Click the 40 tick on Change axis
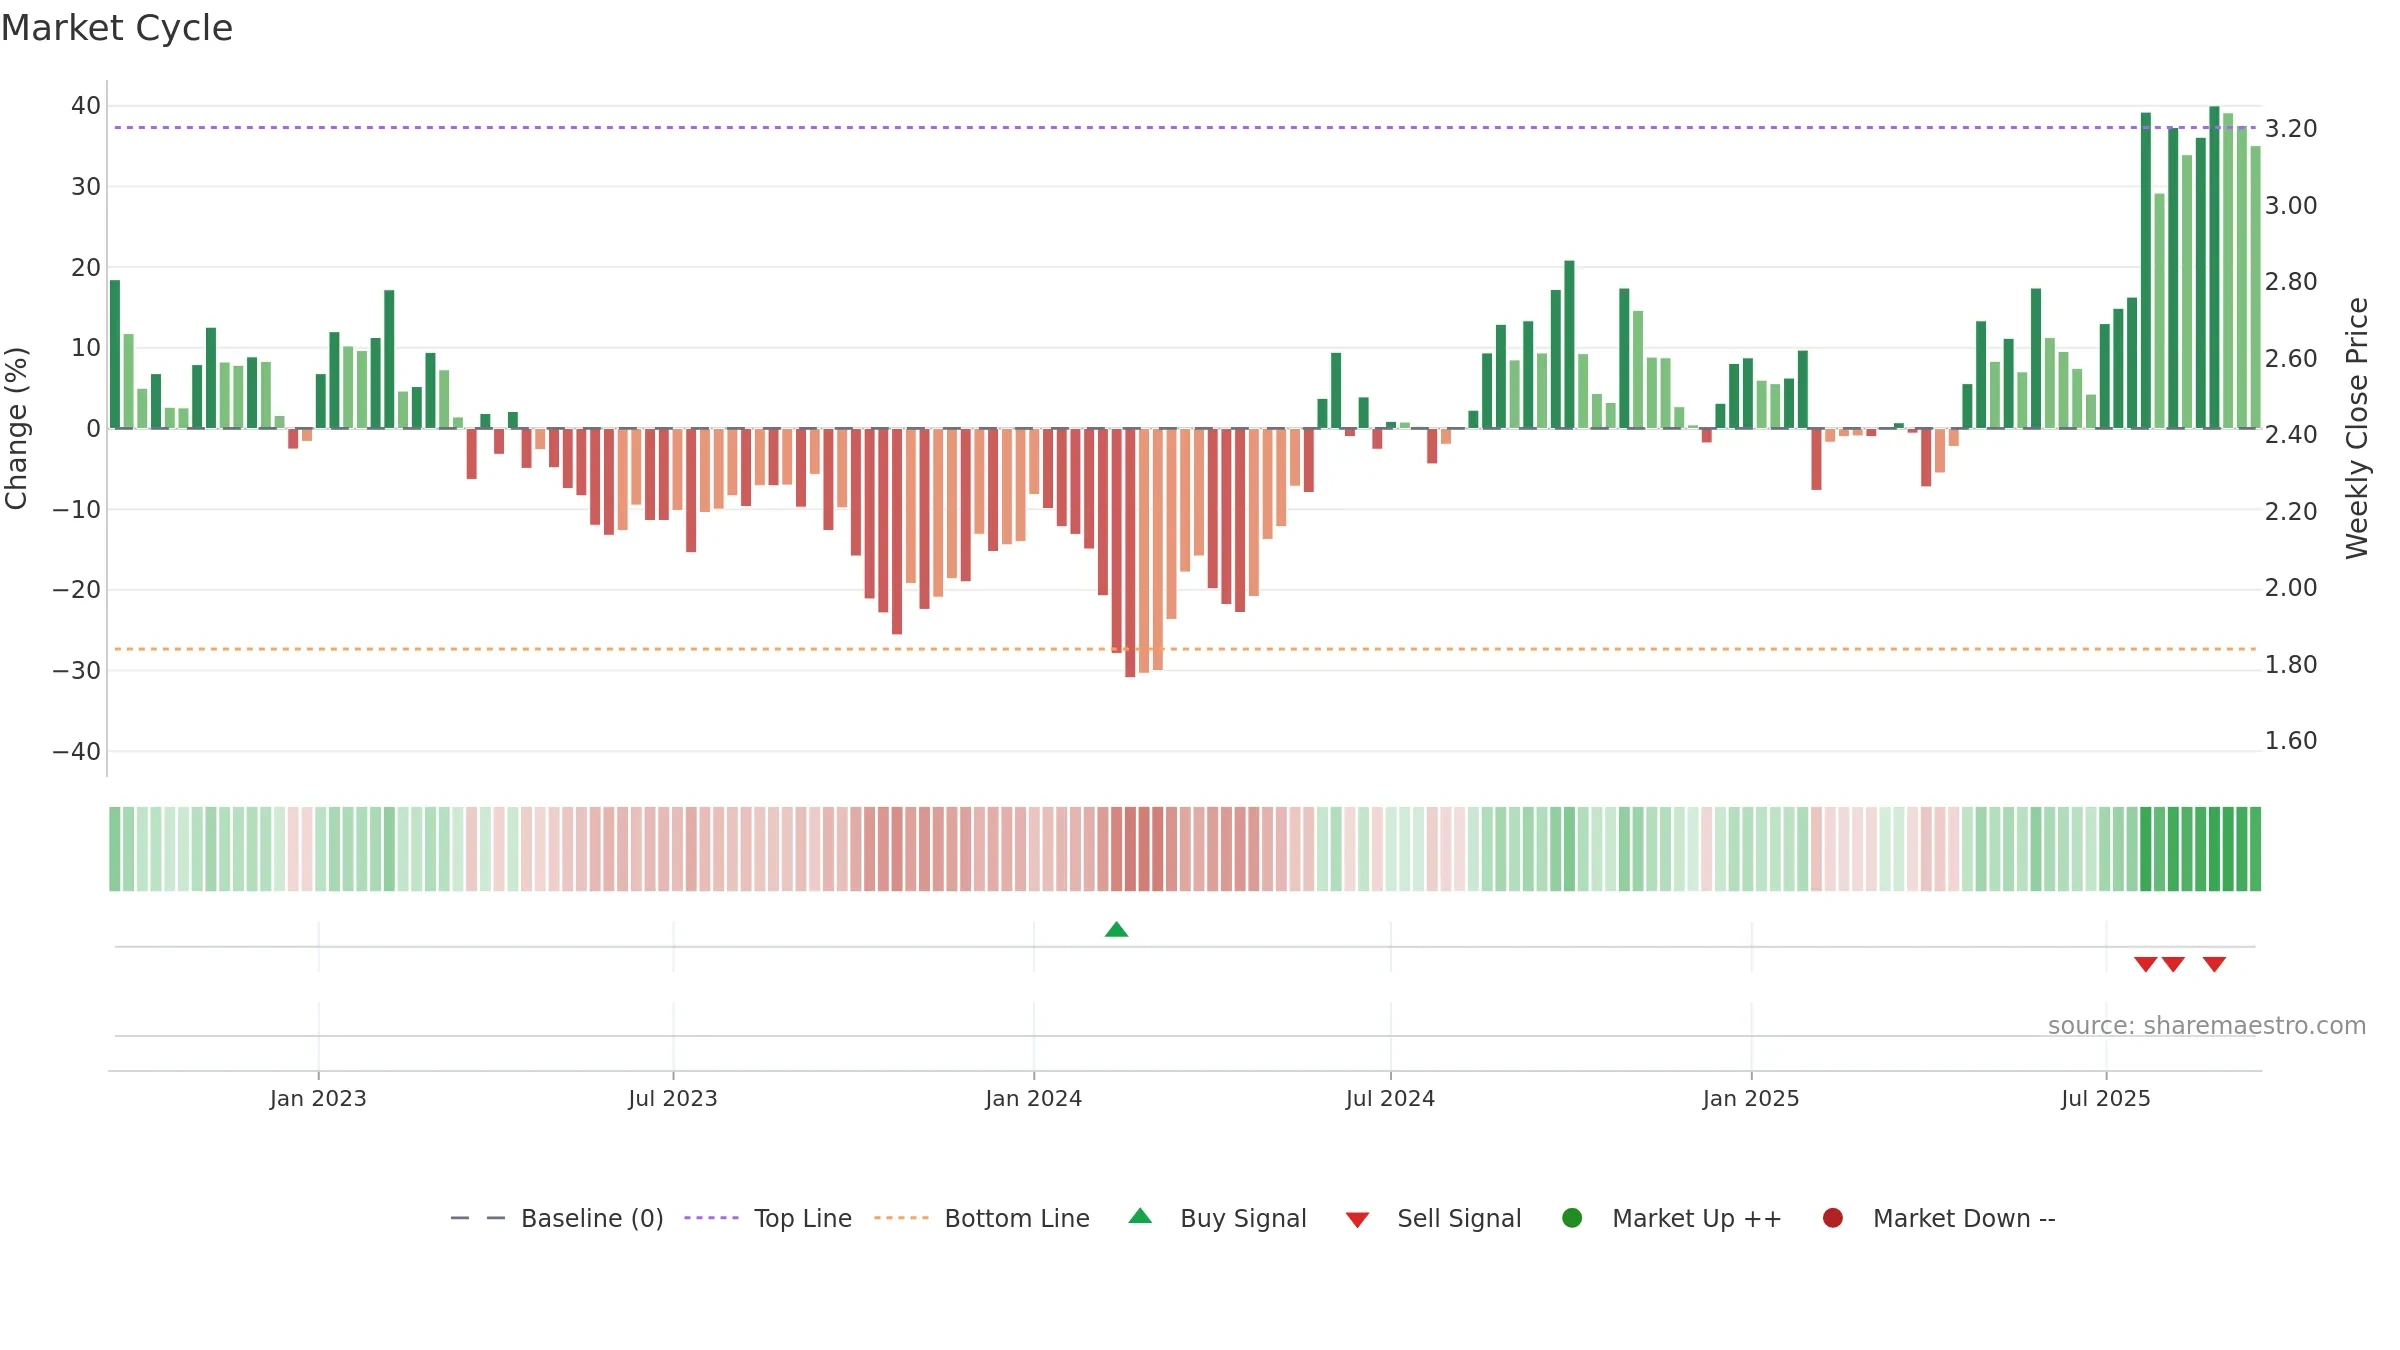2400x1350 pixels. tap(86, 106)
